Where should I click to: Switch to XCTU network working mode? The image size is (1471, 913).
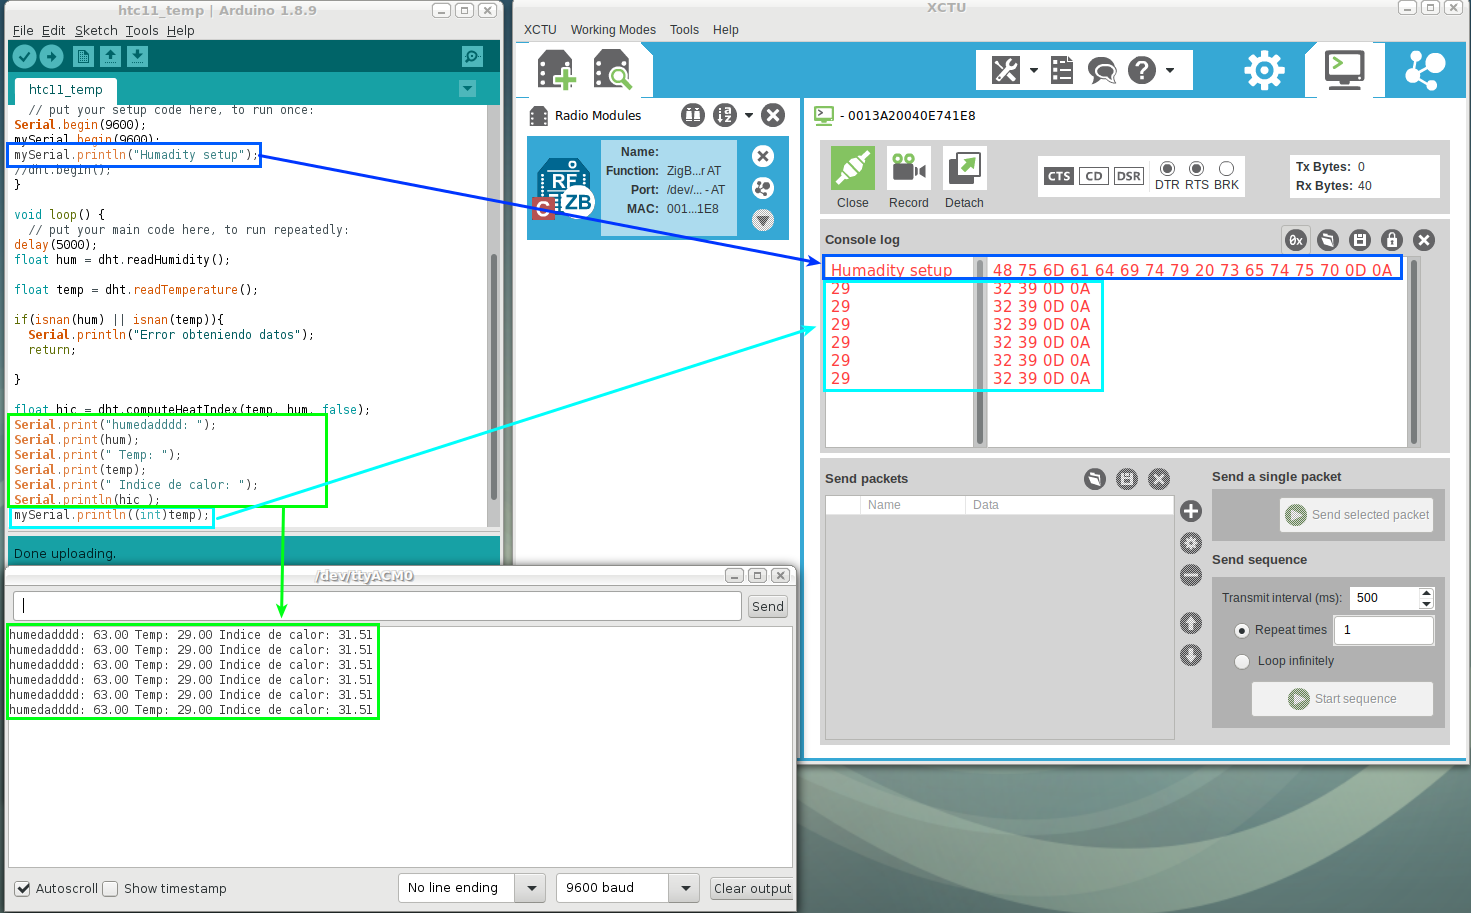[1424, 69]
